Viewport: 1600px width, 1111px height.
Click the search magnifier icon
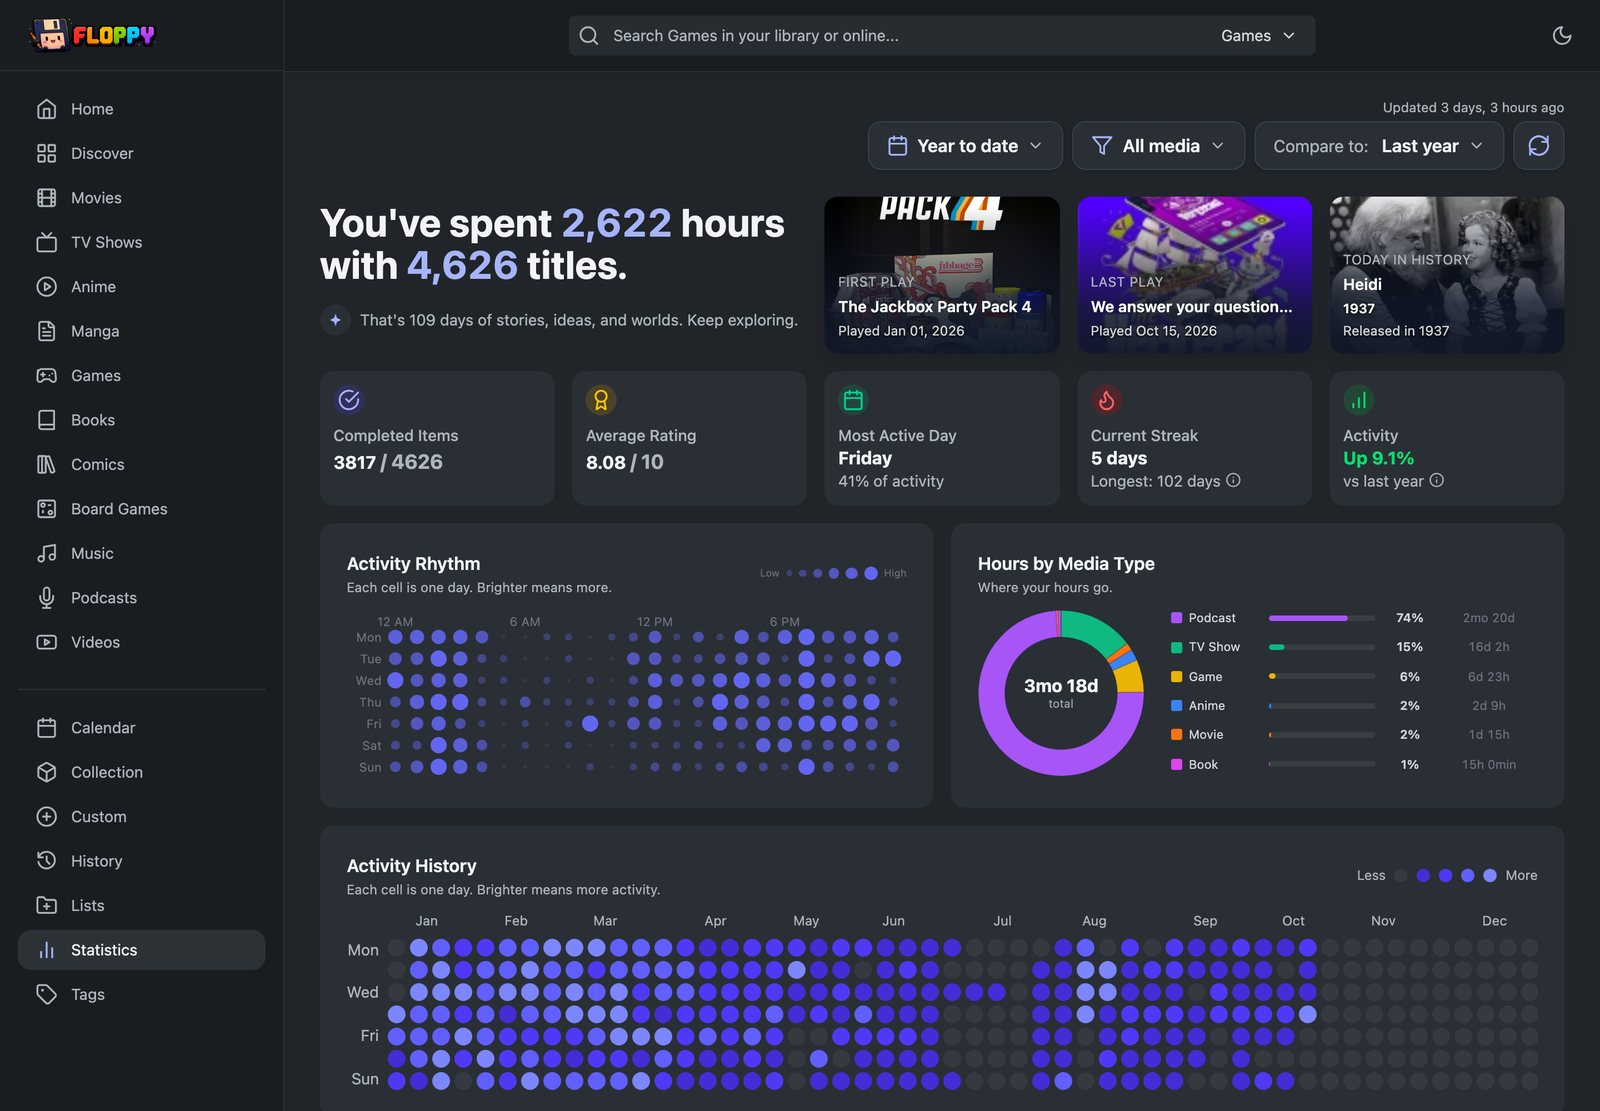coord(589,36)
